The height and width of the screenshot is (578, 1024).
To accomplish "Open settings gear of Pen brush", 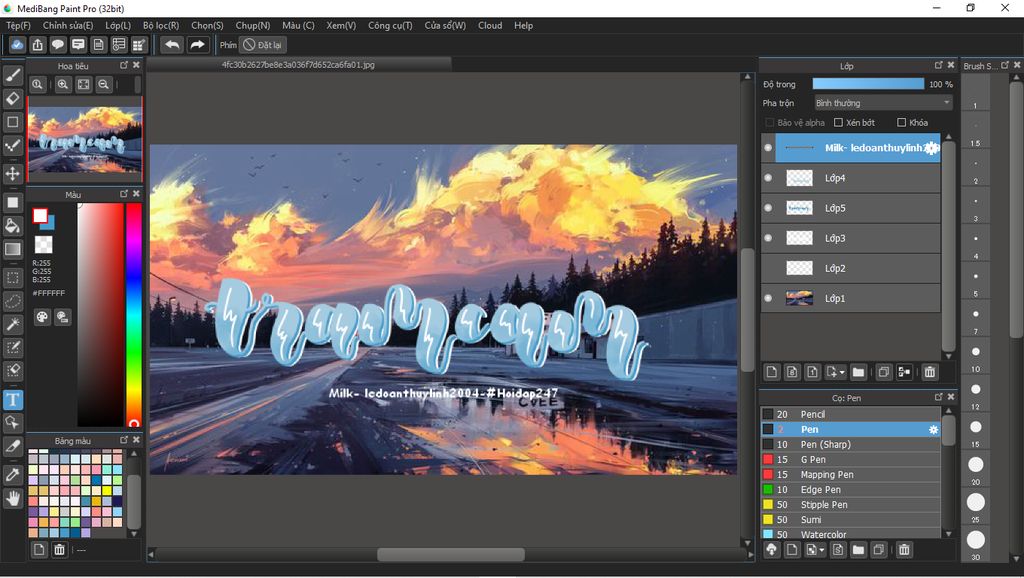I will [933, 429].
